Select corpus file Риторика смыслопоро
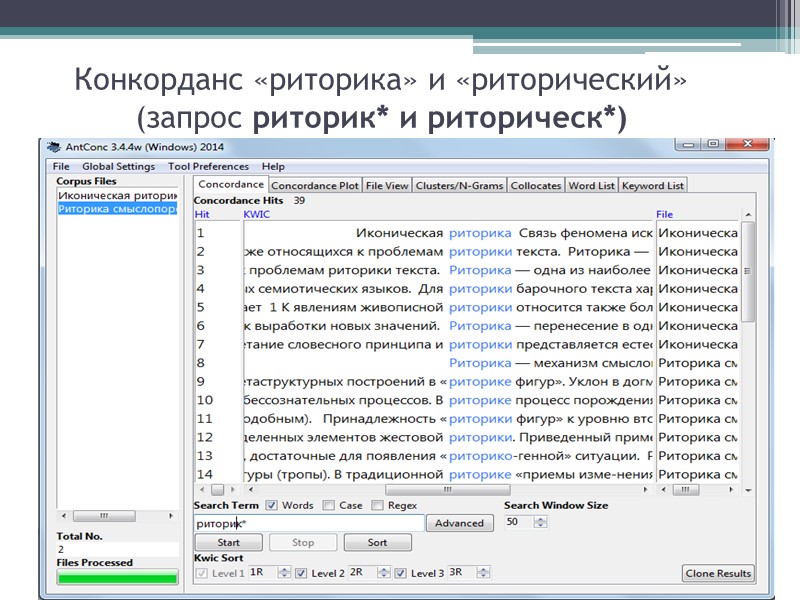 click(x=117, y=209)
